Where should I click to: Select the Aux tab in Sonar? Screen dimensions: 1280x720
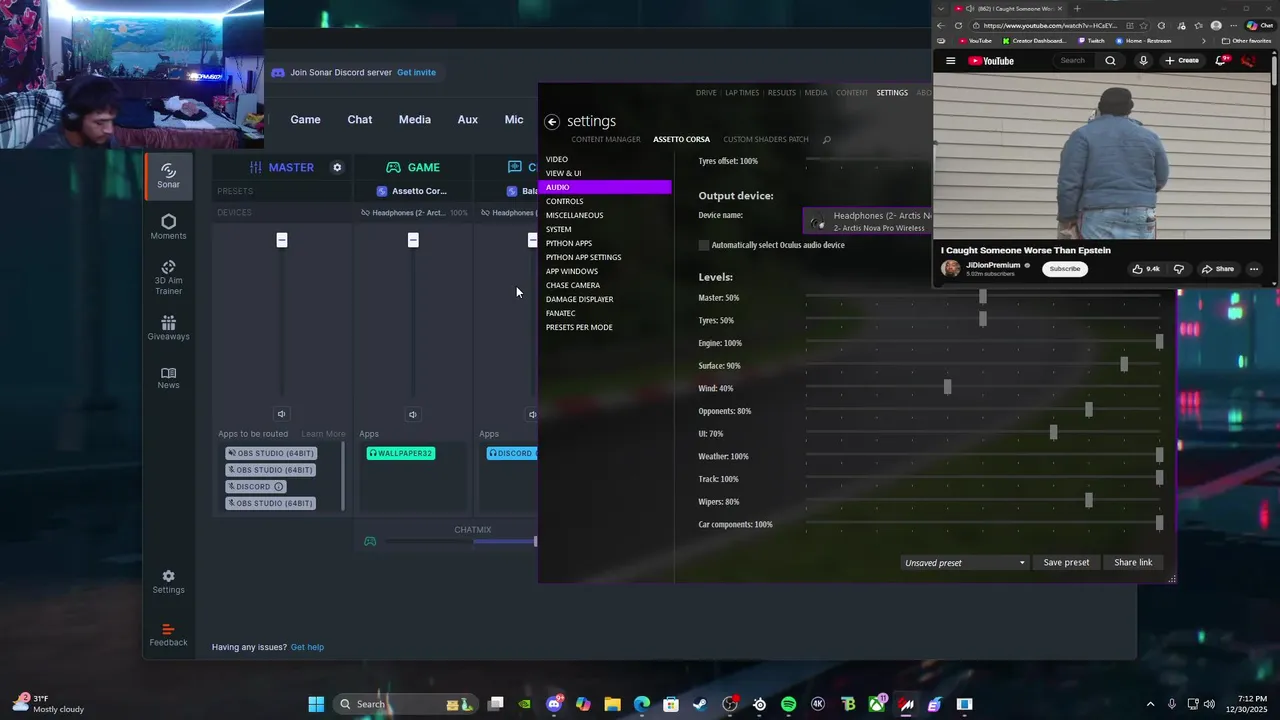click(467, 119)
